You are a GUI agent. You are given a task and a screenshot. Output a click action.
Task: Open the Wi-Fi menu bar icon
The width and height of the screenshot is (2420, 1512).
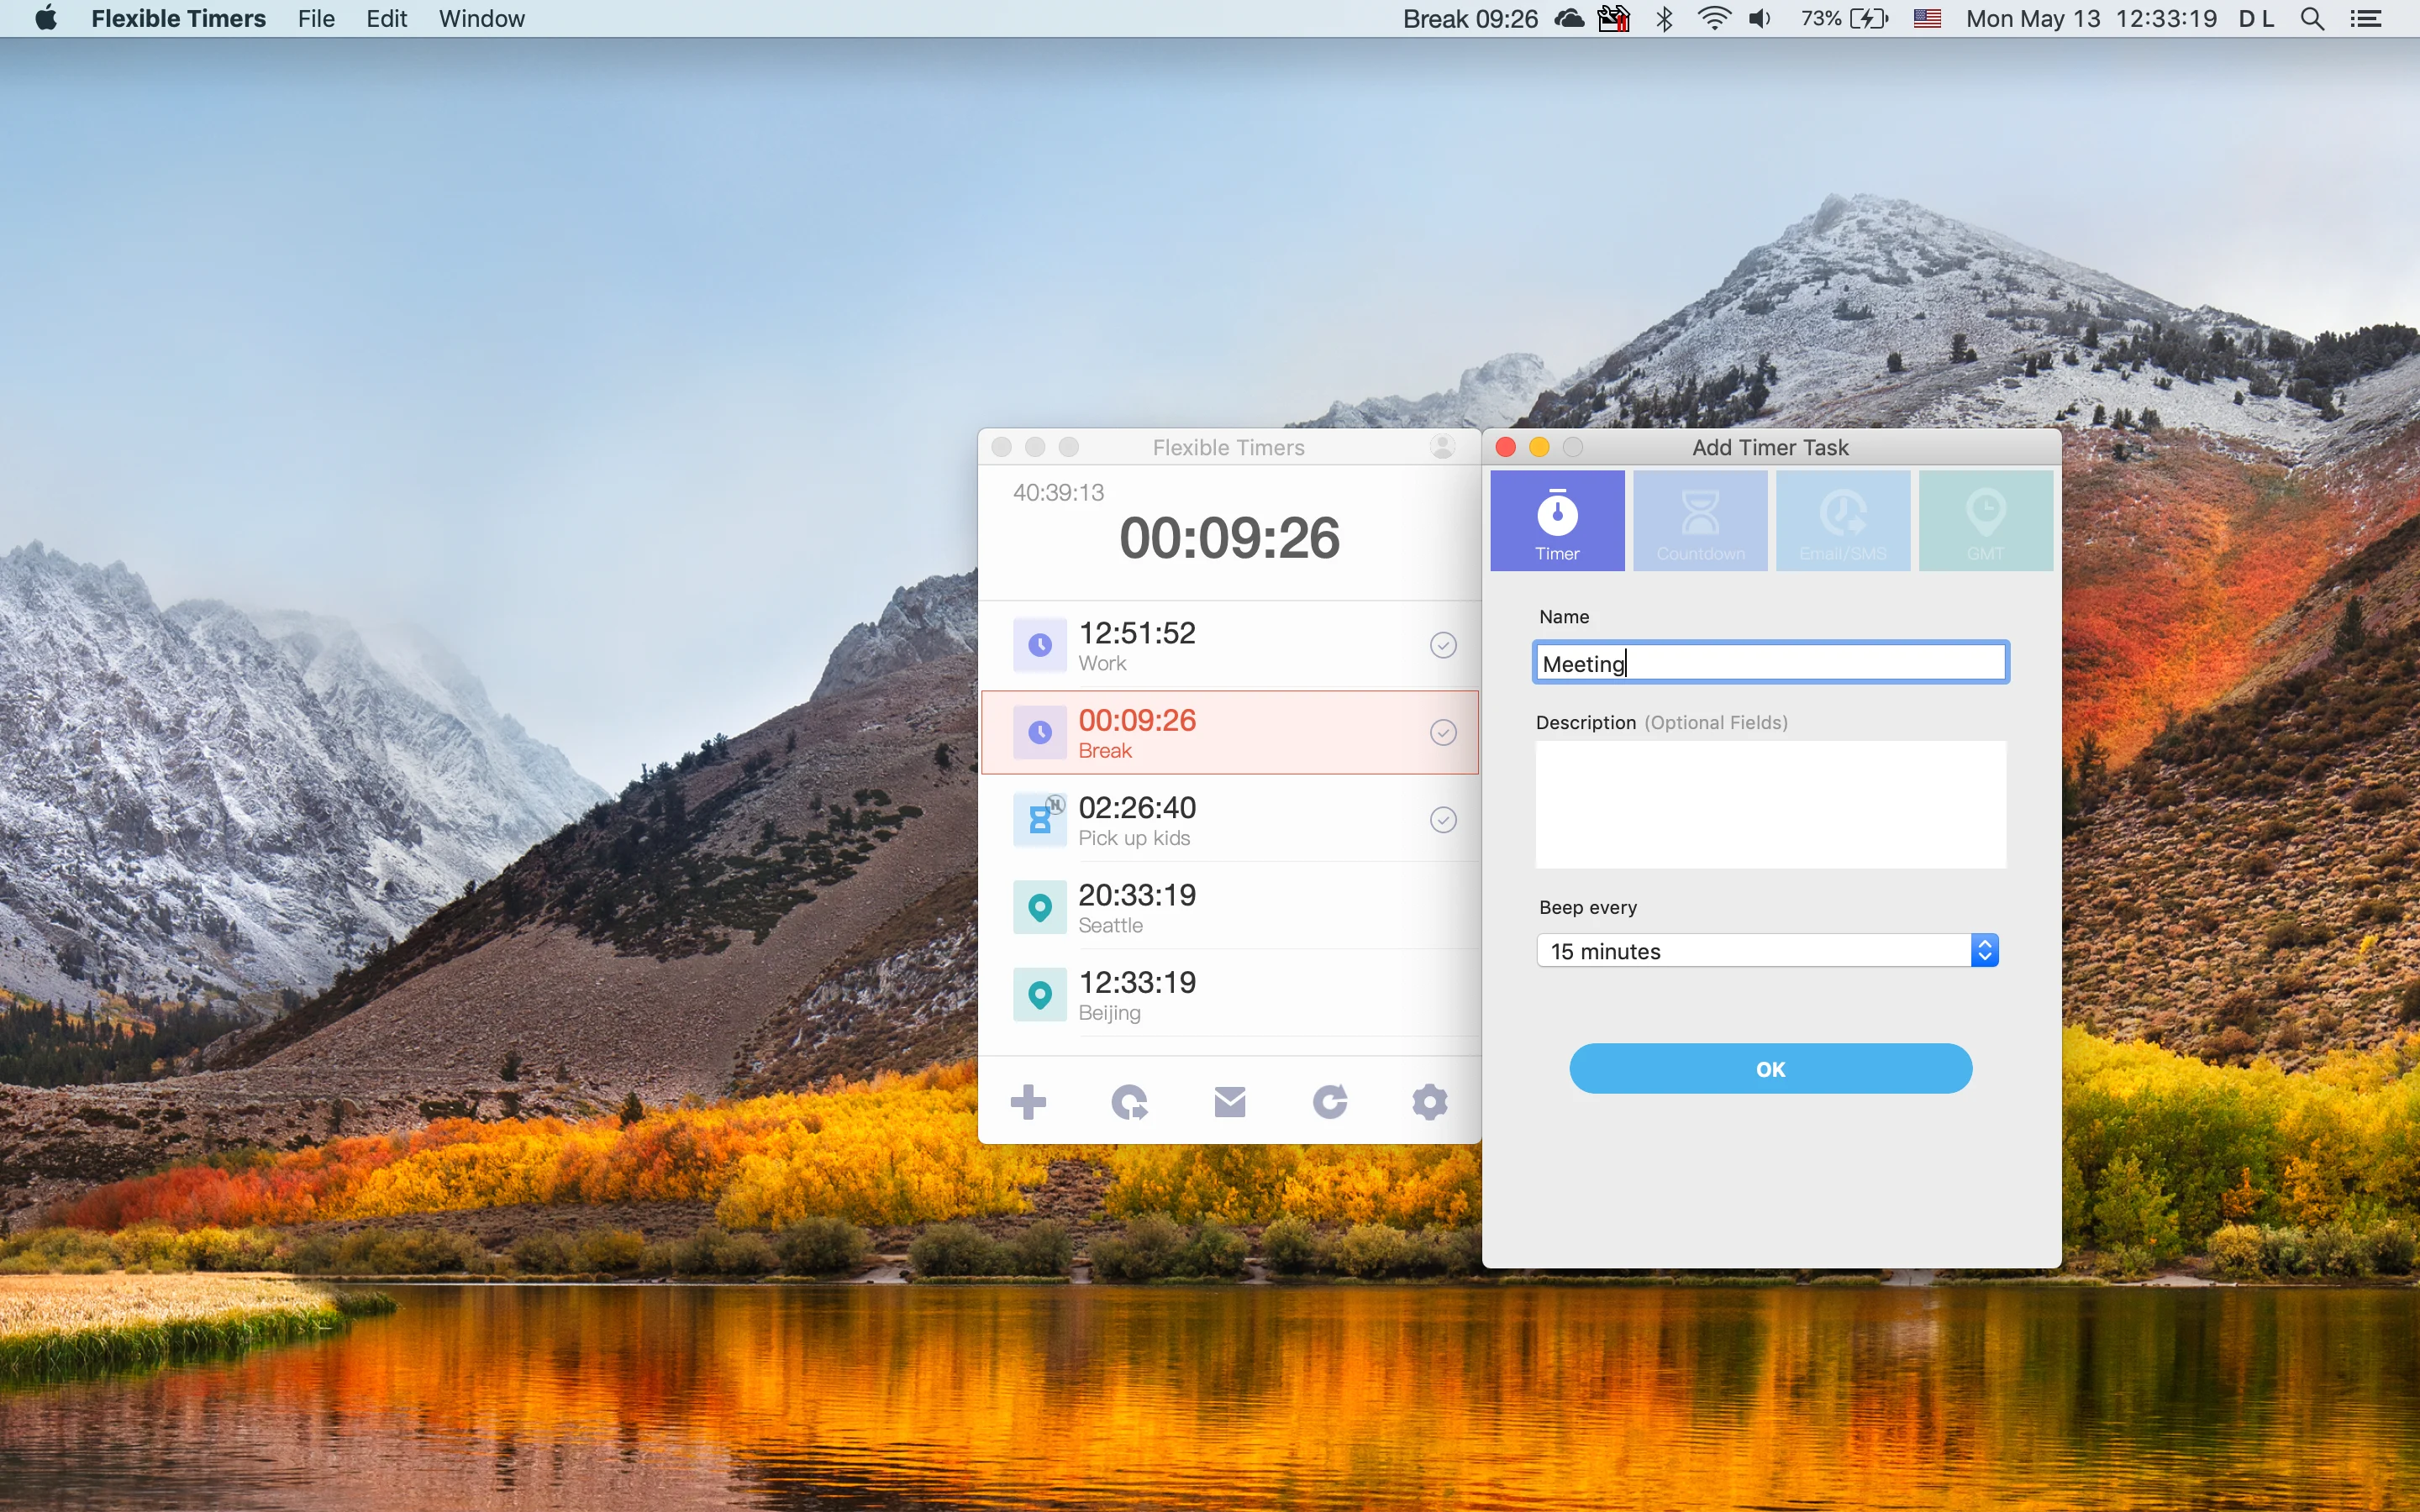(x=1714, y=18)
